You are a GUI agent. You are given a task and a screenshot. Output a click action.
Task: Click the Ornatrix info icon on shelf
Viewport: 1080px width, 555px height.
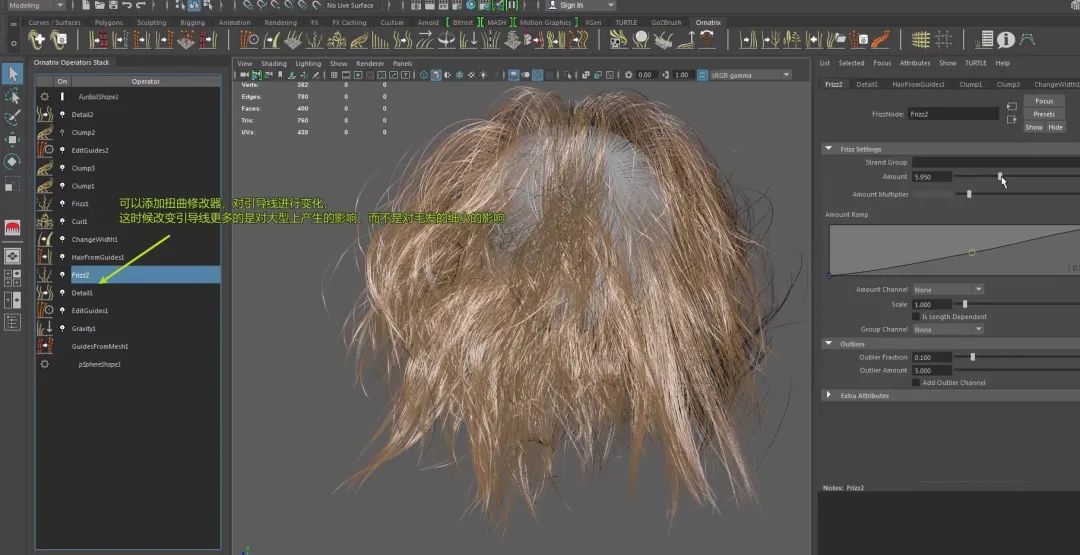click(x=1006, y=40)
